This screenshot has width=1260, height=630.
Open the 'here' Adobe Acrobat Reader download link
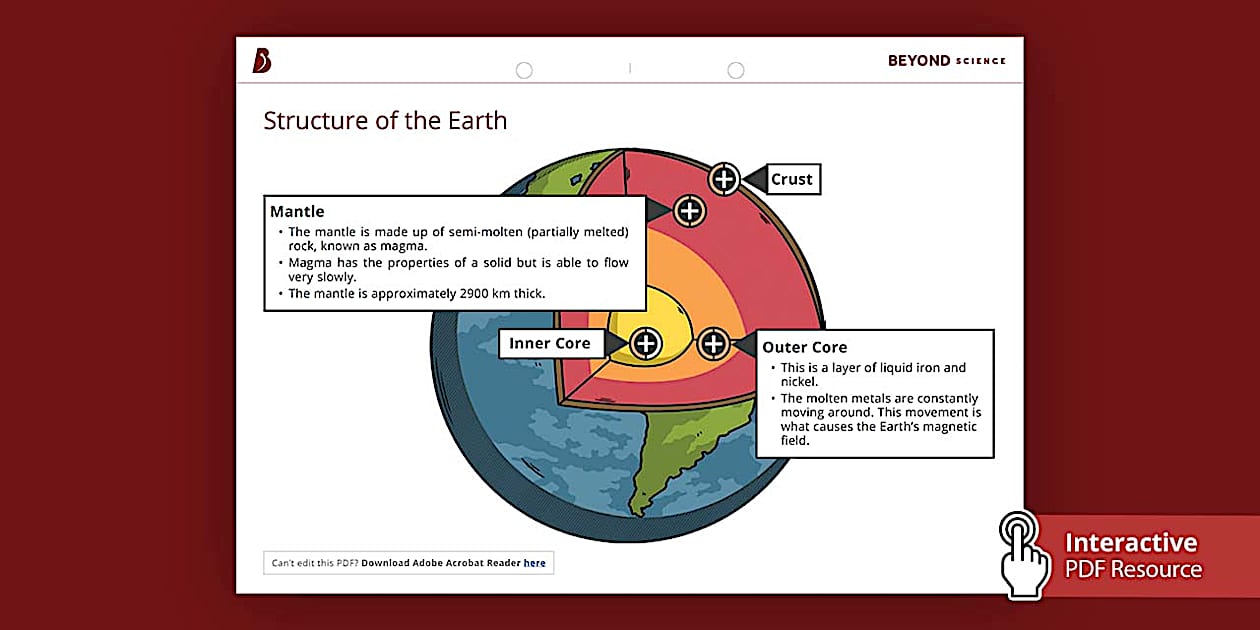click(535, 563)
